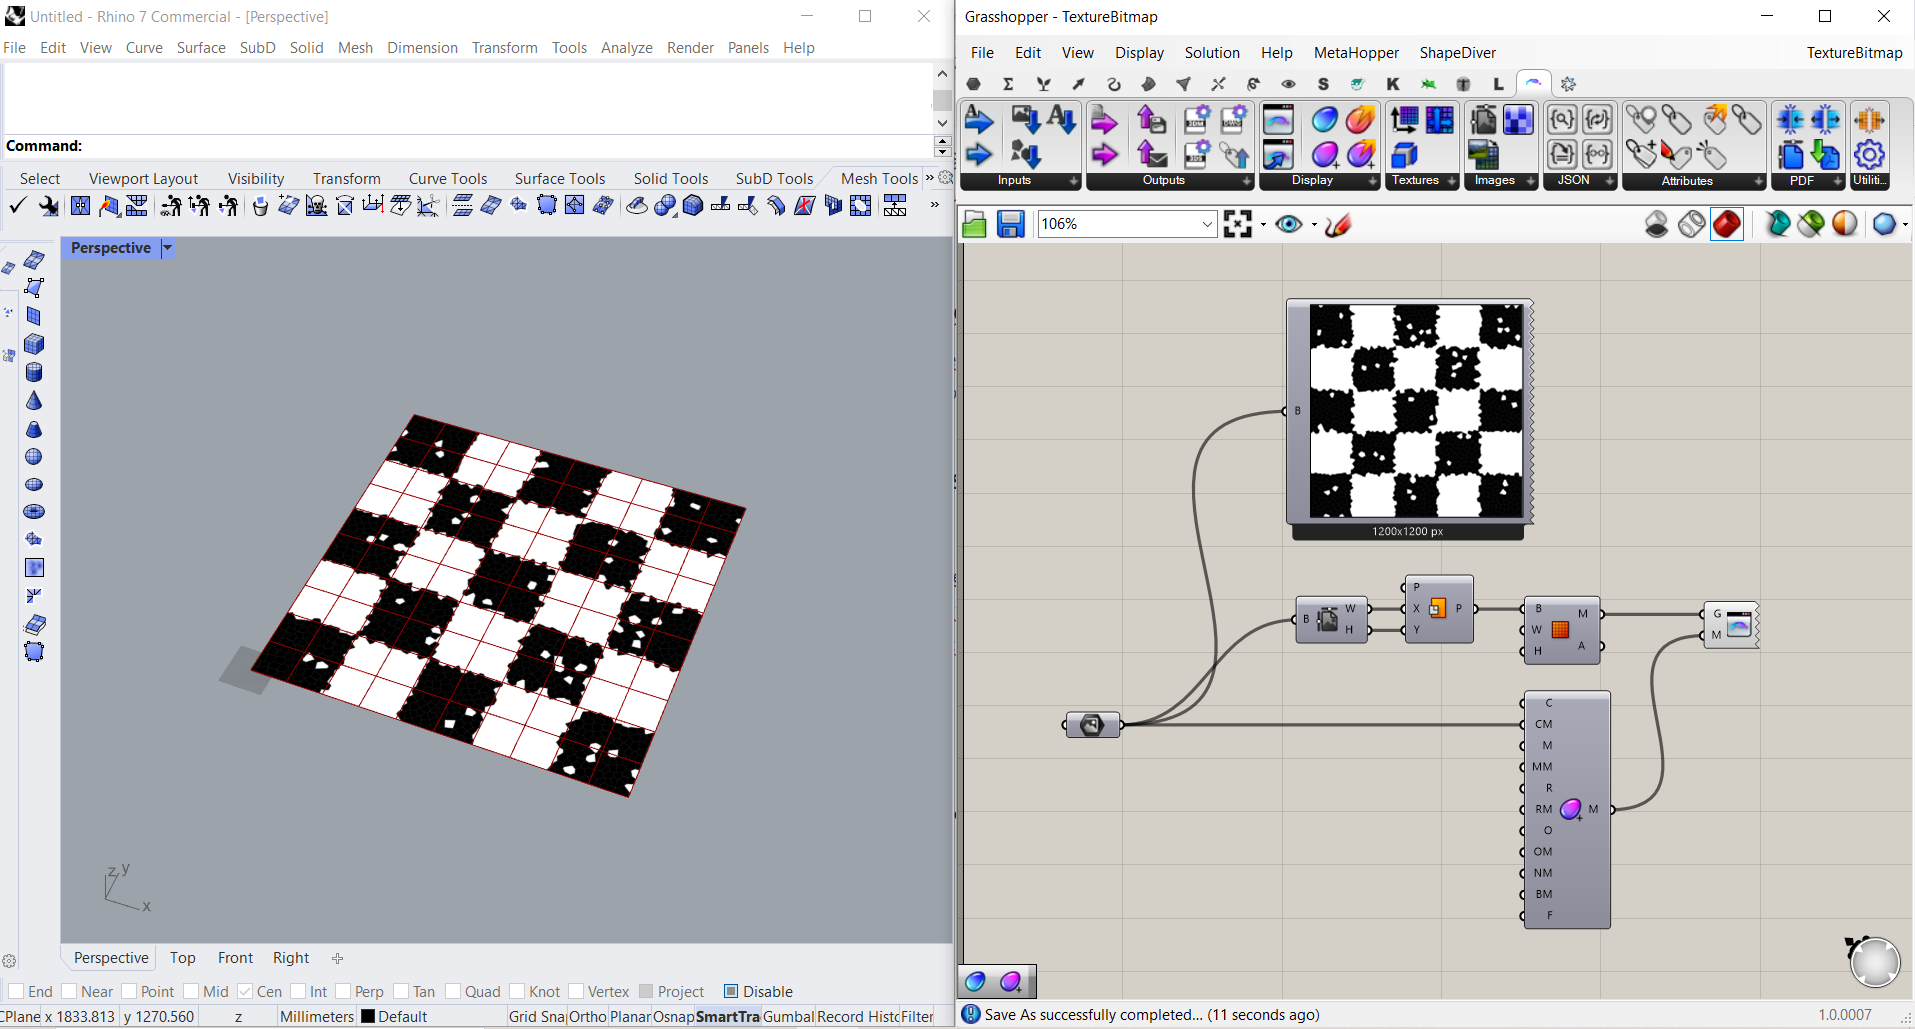Expand the Display panel plus button
Image resolution: width=1915 pixels, height=1029 pixels.
[1372, 181]
